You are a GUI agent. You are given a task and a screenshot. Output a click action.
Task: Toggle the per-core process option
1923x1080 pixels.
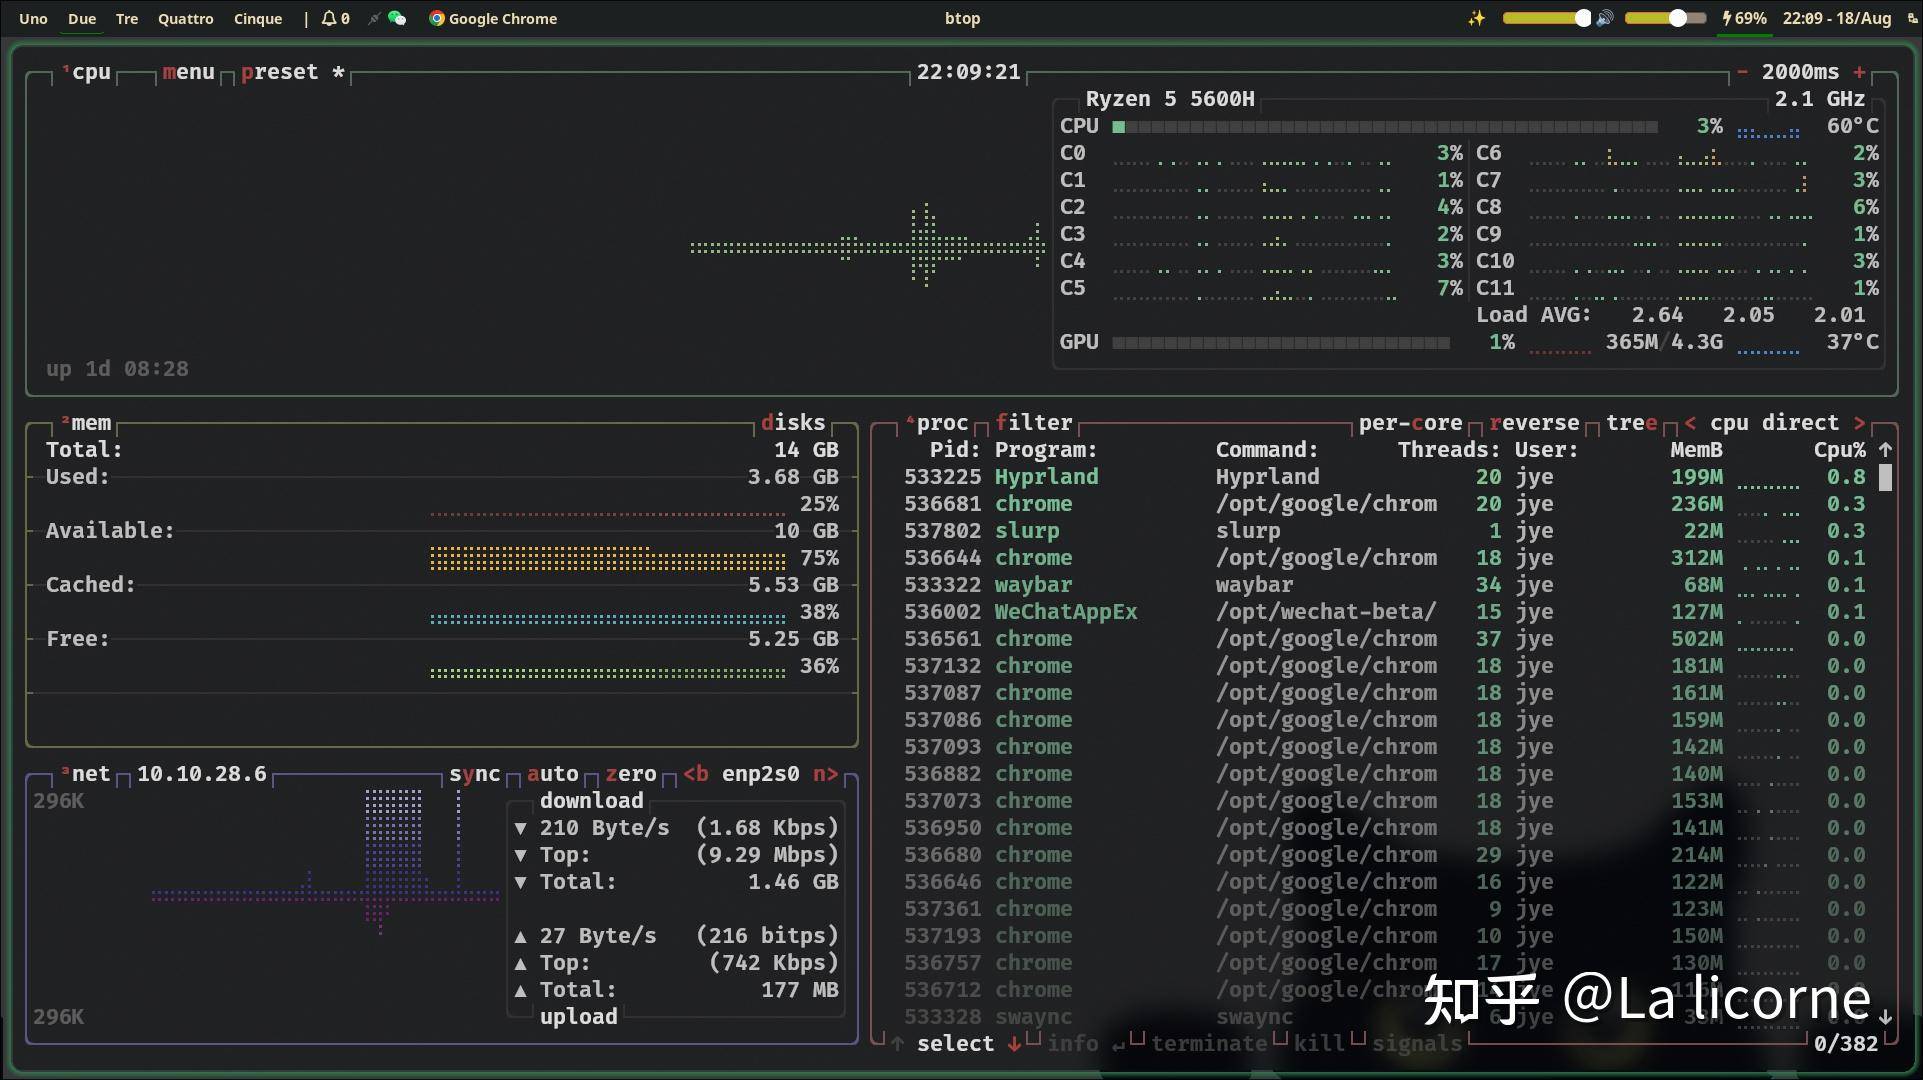(1410, 423)
